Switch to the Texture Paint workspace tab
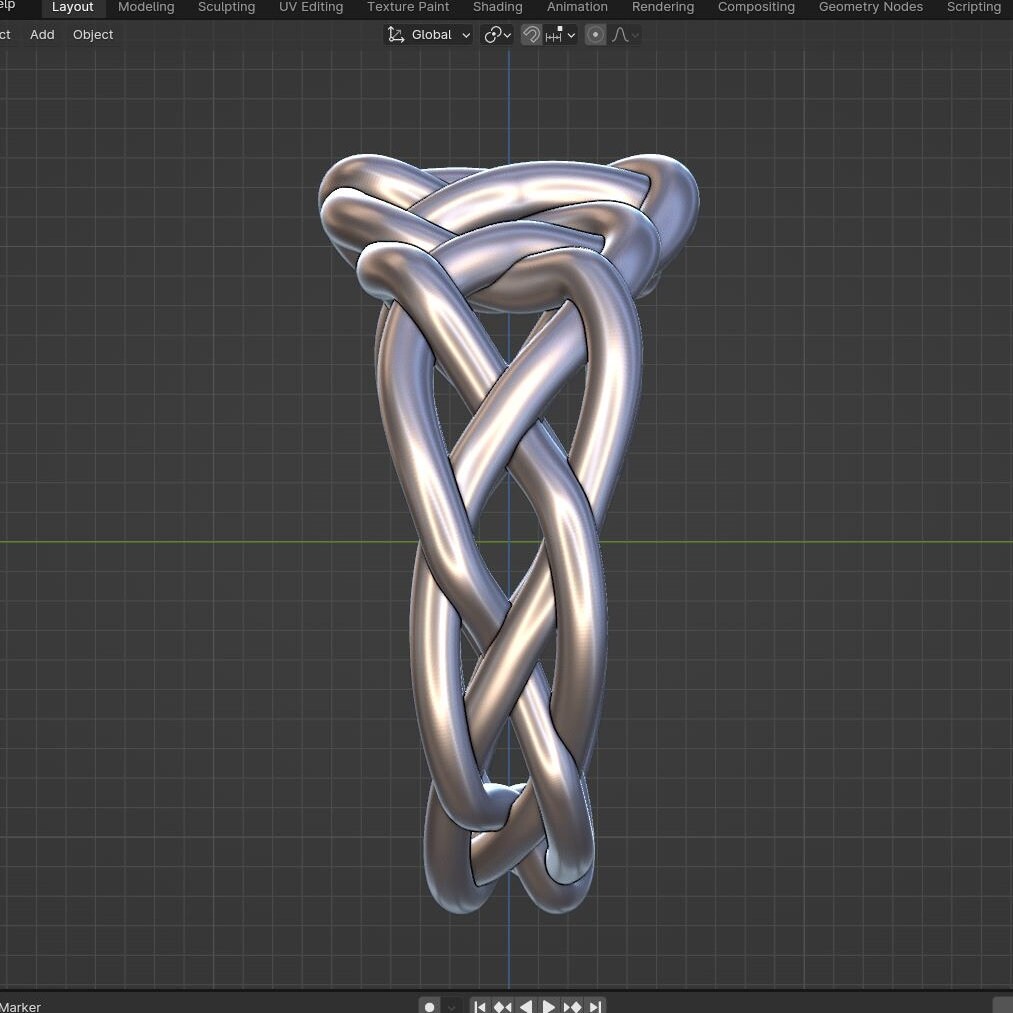The image size is (1013, 1013). click(x=408, y=7)
